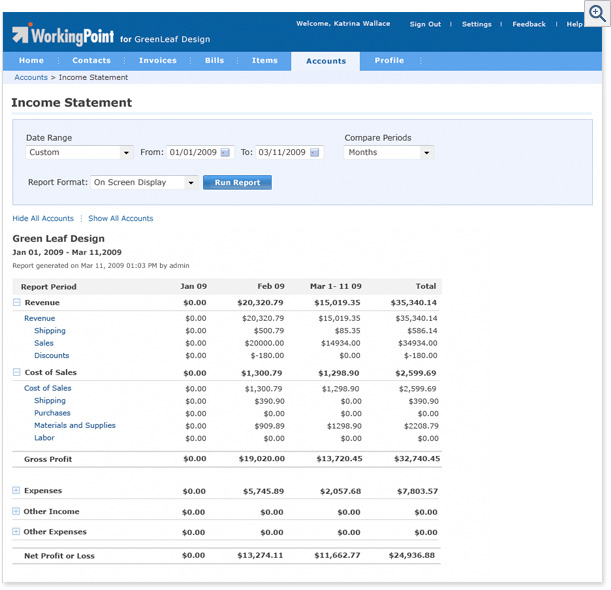Click Revenue Feb value $20,320.79 in bold

[260, 302]
